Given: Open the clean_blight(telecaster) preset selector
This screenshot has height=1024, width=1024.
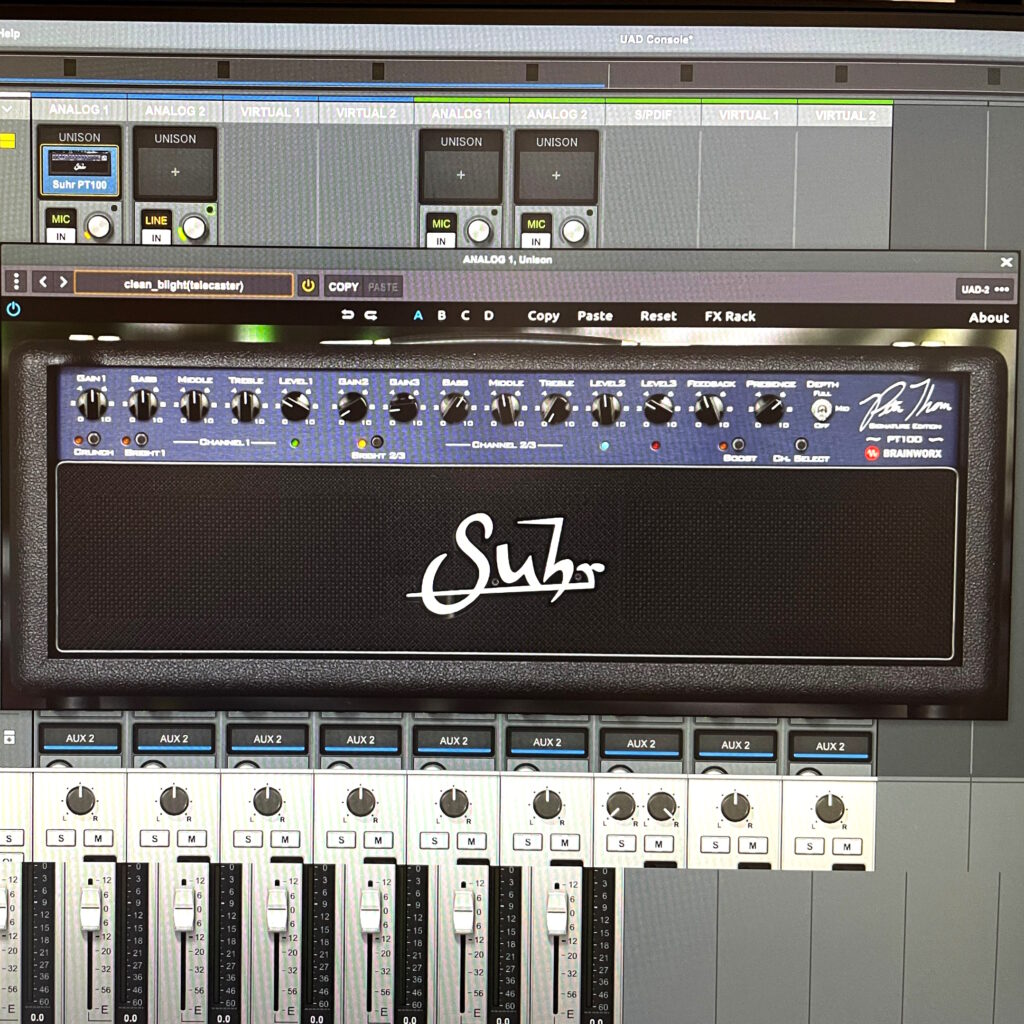Looking at the screenshot, I should click(184, 285).
